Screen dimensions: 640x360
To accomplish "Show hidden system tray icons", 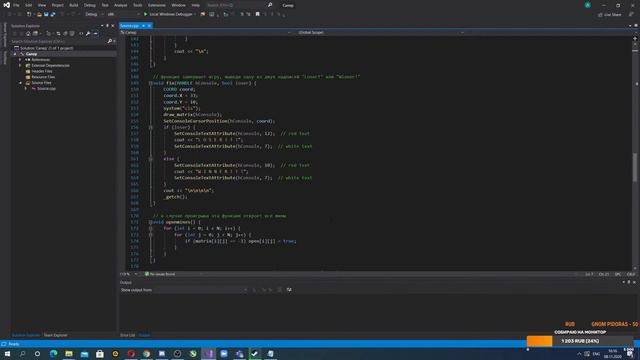I will coord(579,354).
